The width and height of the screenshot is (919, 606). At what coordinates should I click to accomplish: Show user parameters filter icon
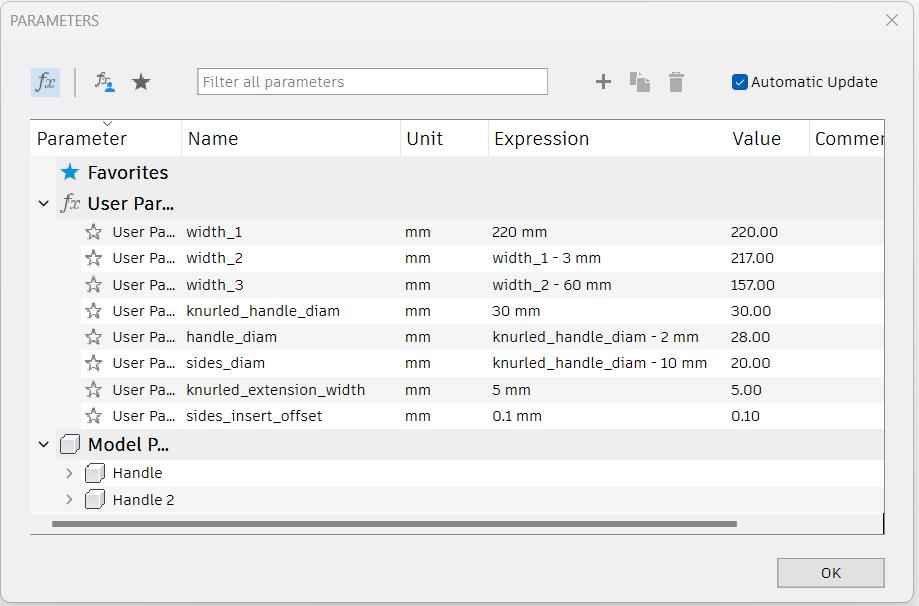point(104,82)
